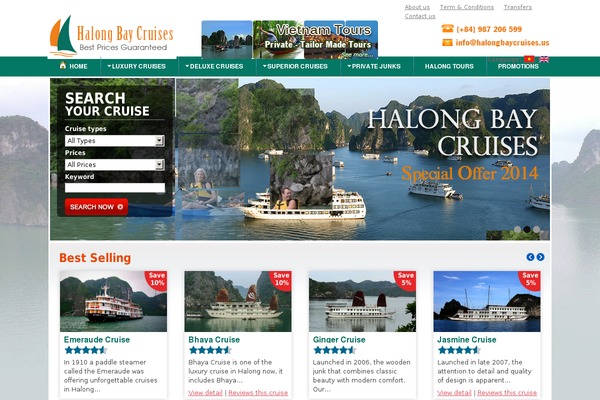Click the Halong Bay Cruises sailboat logo
The width and height of the screenshot is (600, 400).
(x=63, y=36)
